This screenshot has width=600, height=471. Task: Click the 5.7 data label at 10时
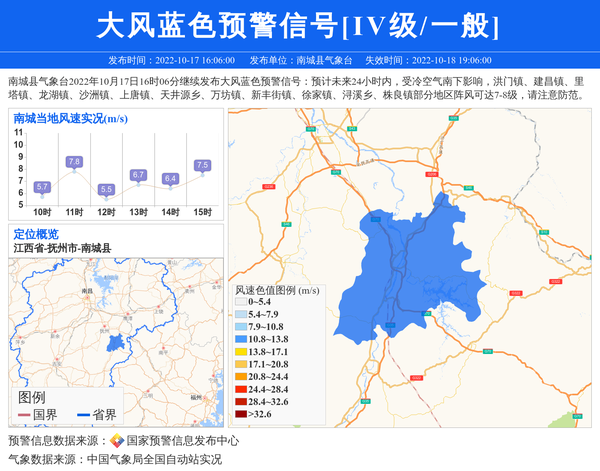42,187
